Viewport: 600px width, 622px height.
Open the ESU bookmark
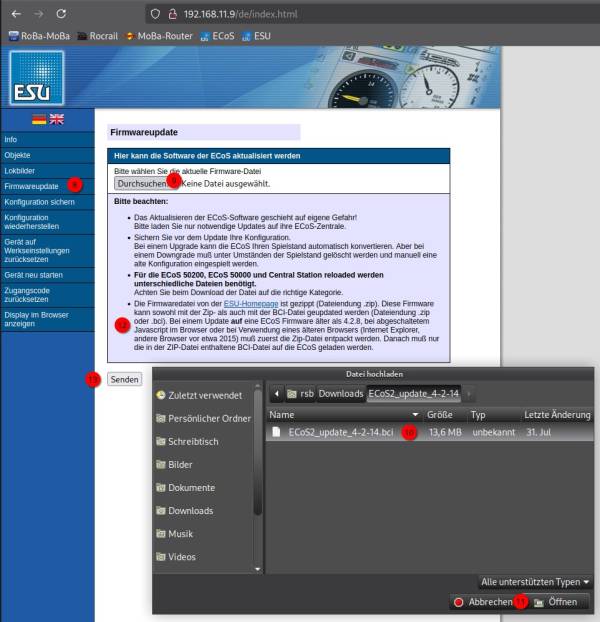pos(256,36)
